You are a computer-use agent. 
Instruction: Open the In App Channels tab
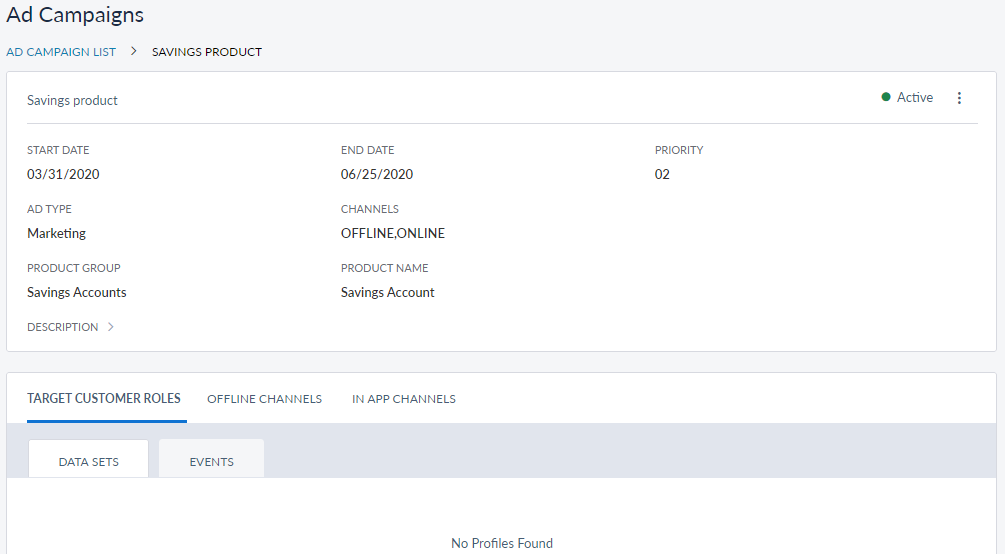point(404,399)
